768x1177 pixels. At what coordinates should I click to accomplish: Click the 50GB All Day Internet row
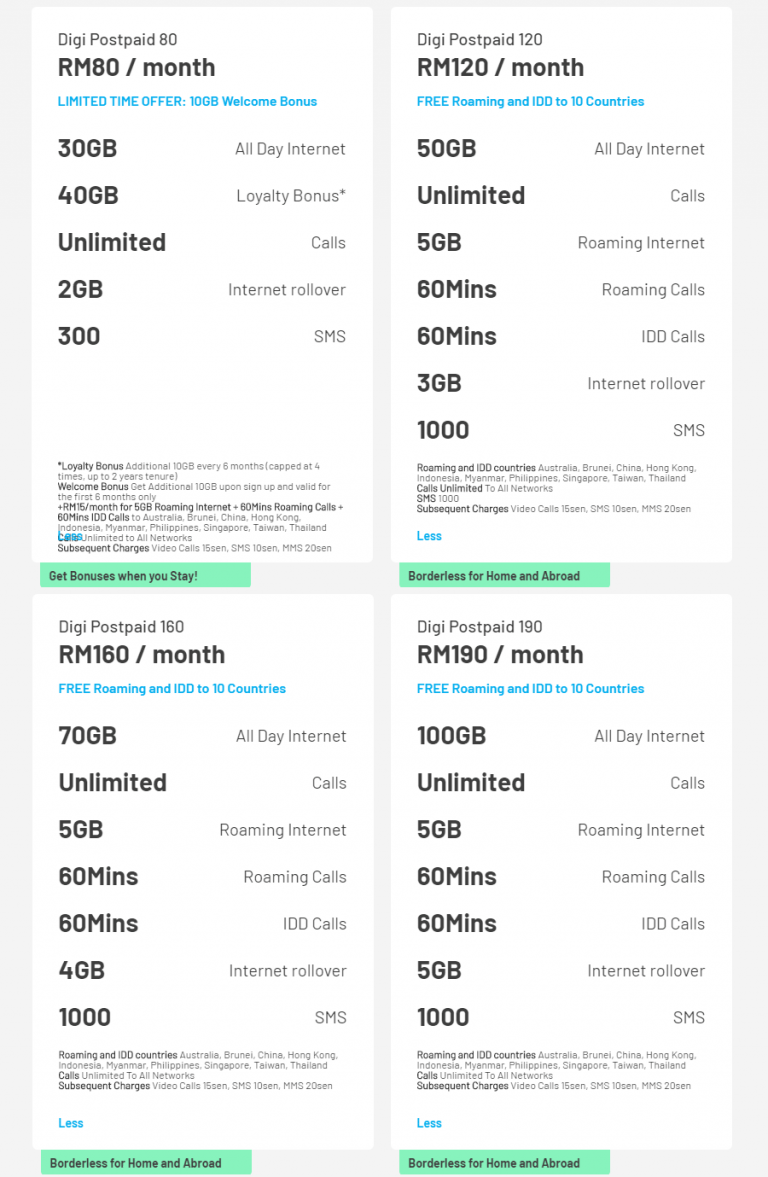[560, 148]
